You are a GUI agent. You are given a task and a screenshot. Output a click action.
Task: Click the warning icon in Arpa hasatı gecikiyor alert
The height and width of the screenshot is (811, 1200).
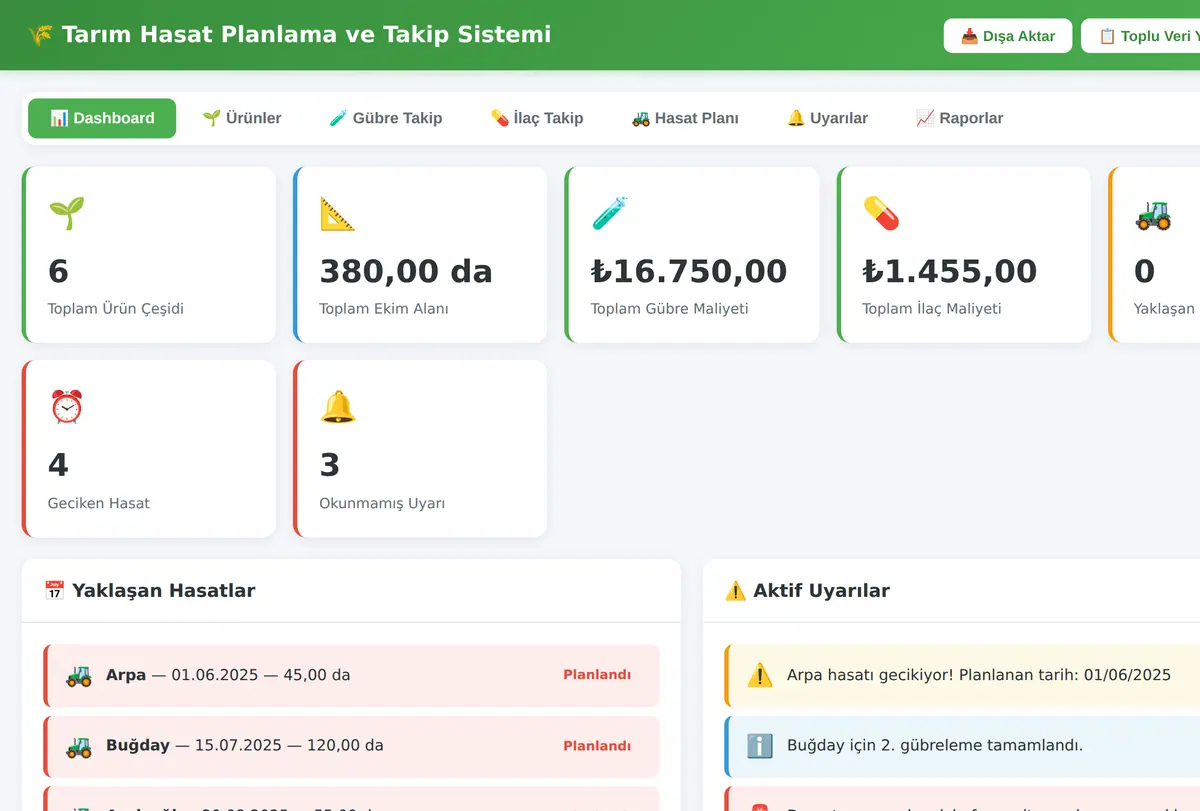(x=760, y=675)
